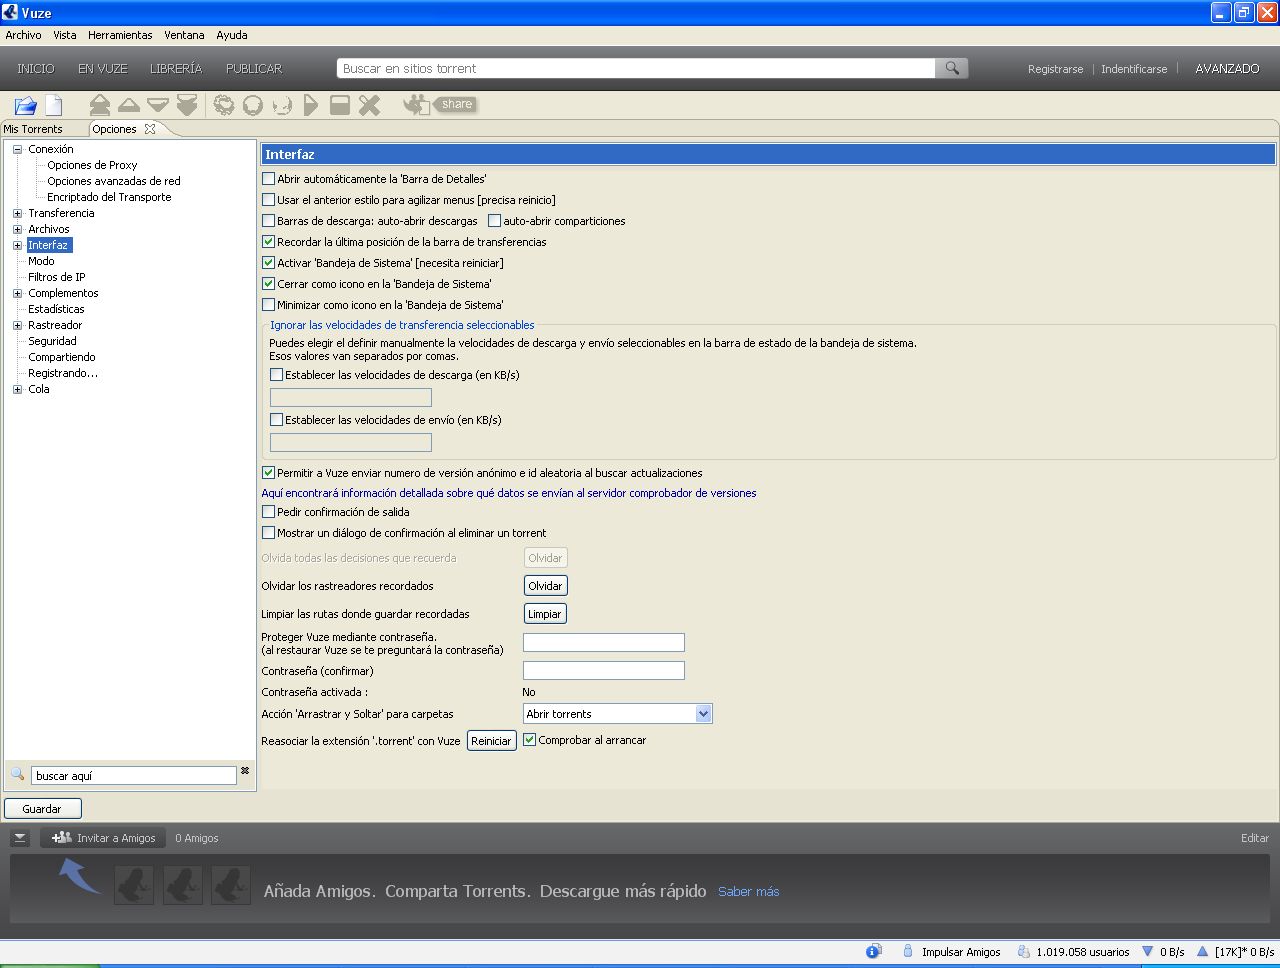Click Reiniciar torrent association button
This screenshot has height=968, width=1280.
click(x=491, y=741)
